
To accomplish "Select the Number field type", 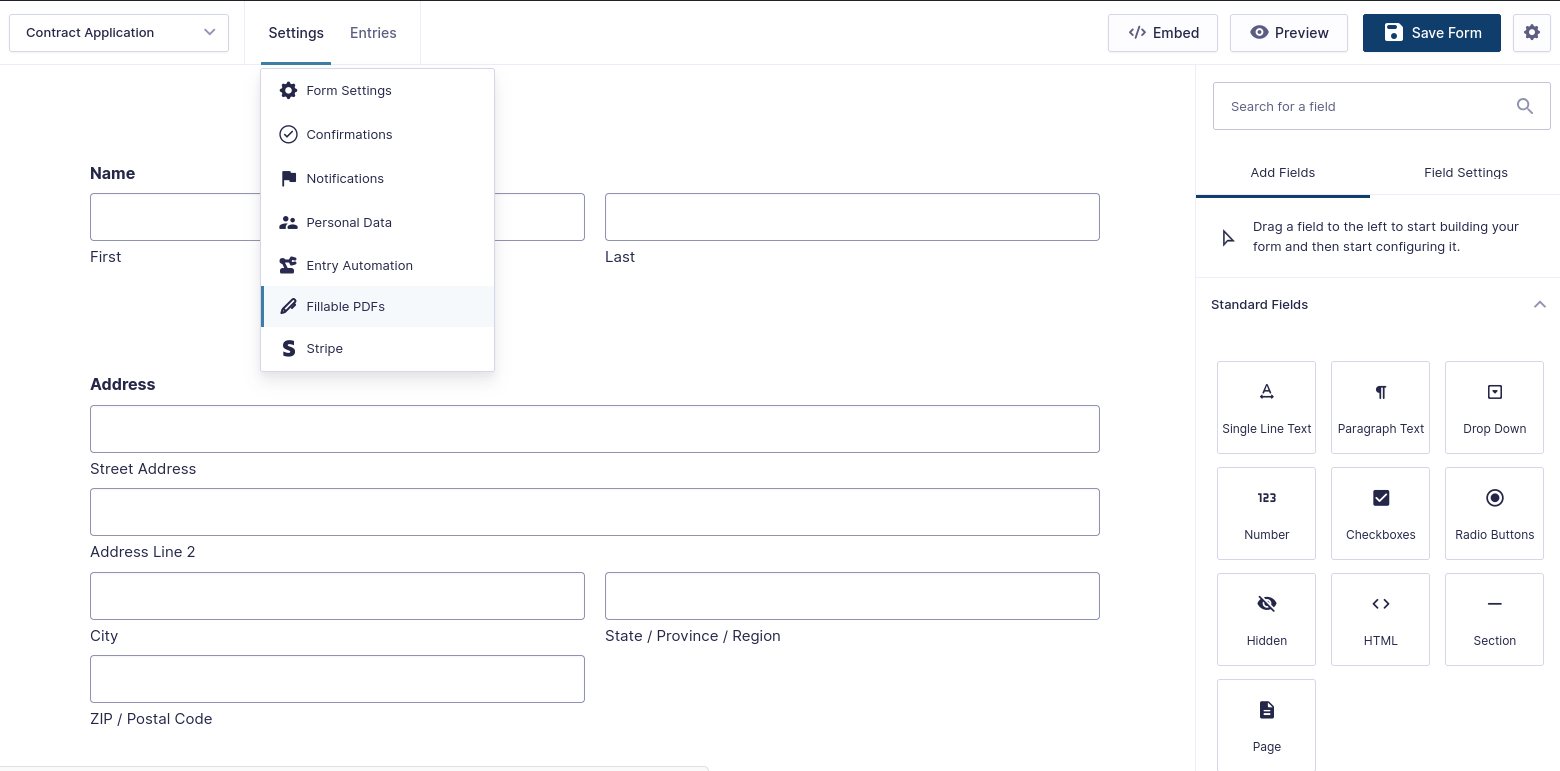I will coord(1266,513).
